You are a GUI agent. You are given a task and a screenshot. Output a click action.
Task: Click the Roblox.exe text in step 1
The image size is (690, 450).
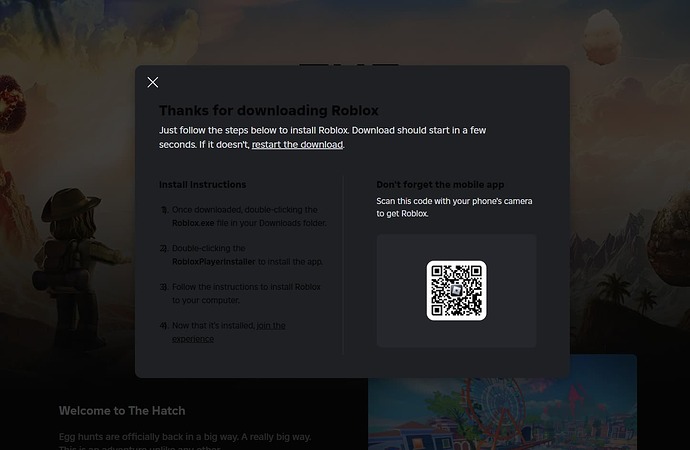[x=193, y=223]
